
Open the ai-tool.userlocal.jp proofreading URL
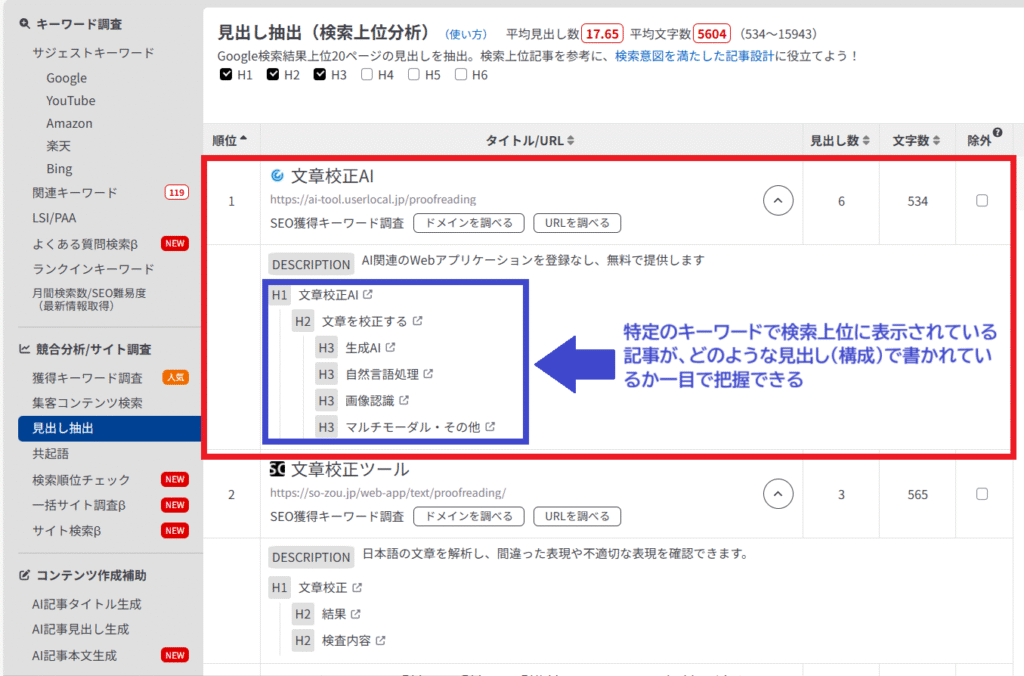click(x=373, y=199)
